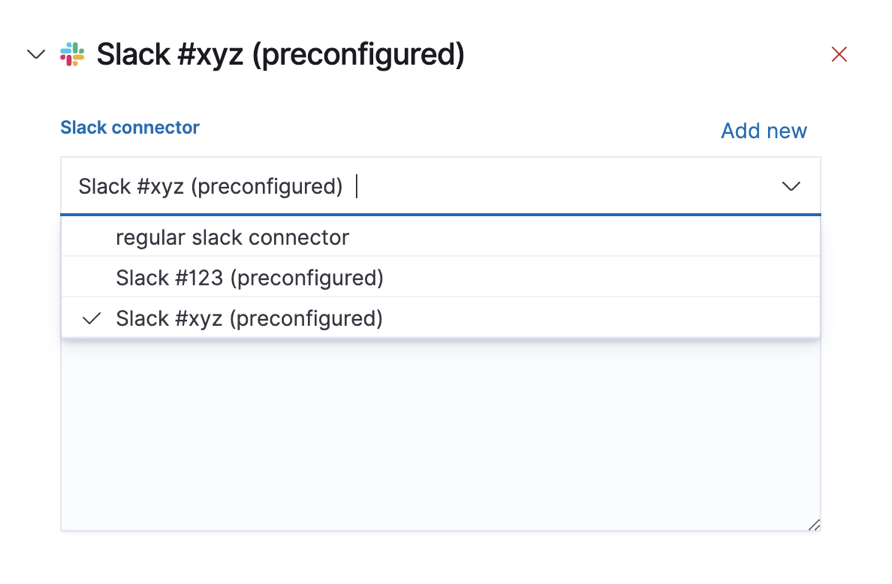This screenshot has height=584, width=892.
Task: Click the checkmark beside Slack #xyz (preconfigured)
Action: pos(91,318)
